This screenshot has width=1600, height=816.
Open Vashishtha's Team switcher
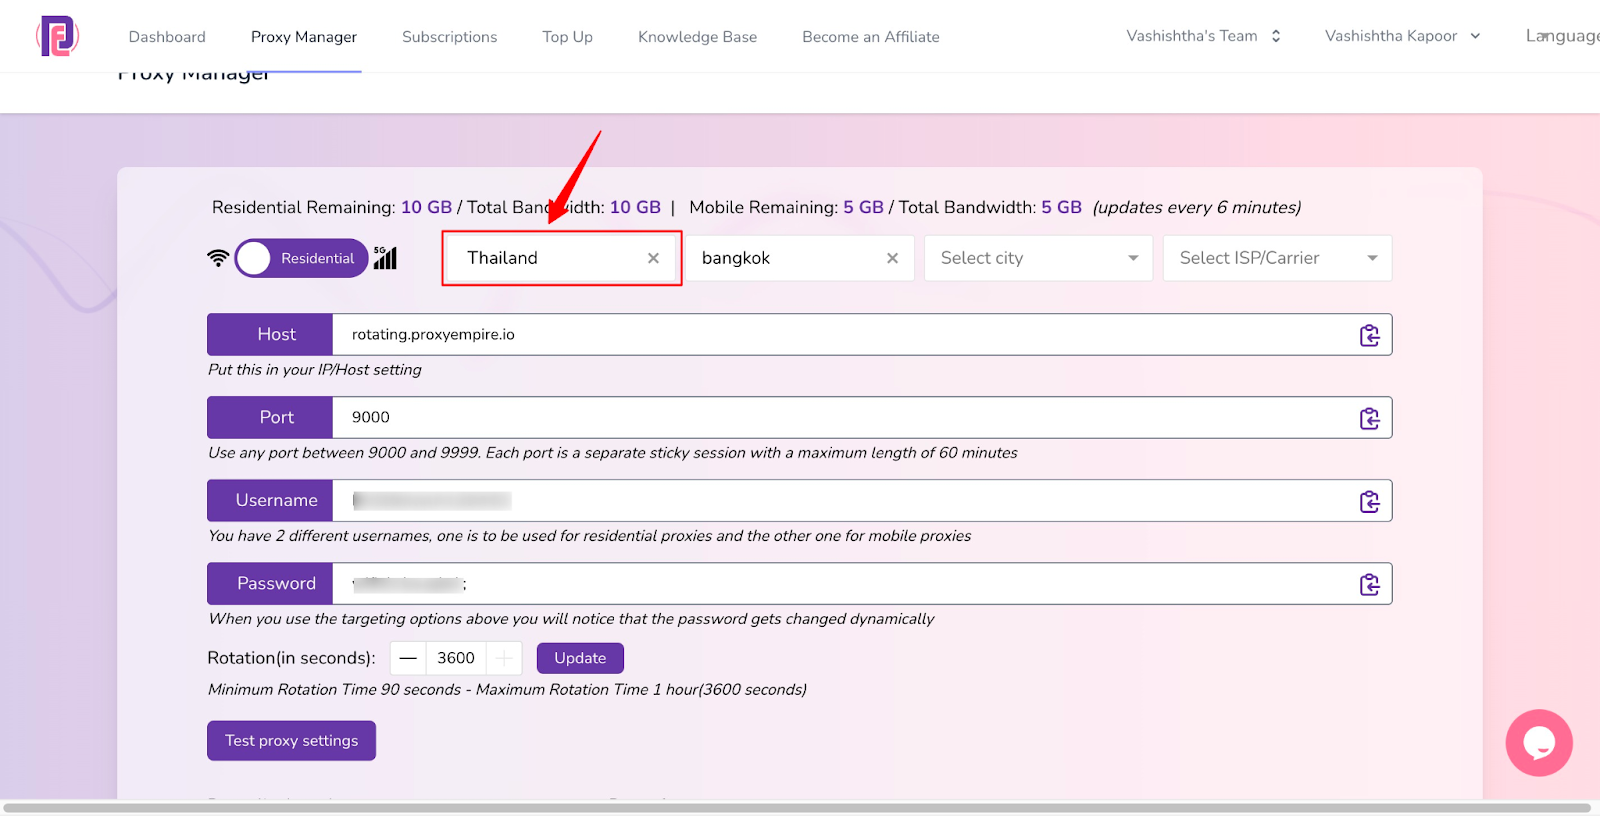coord(1203,36)
